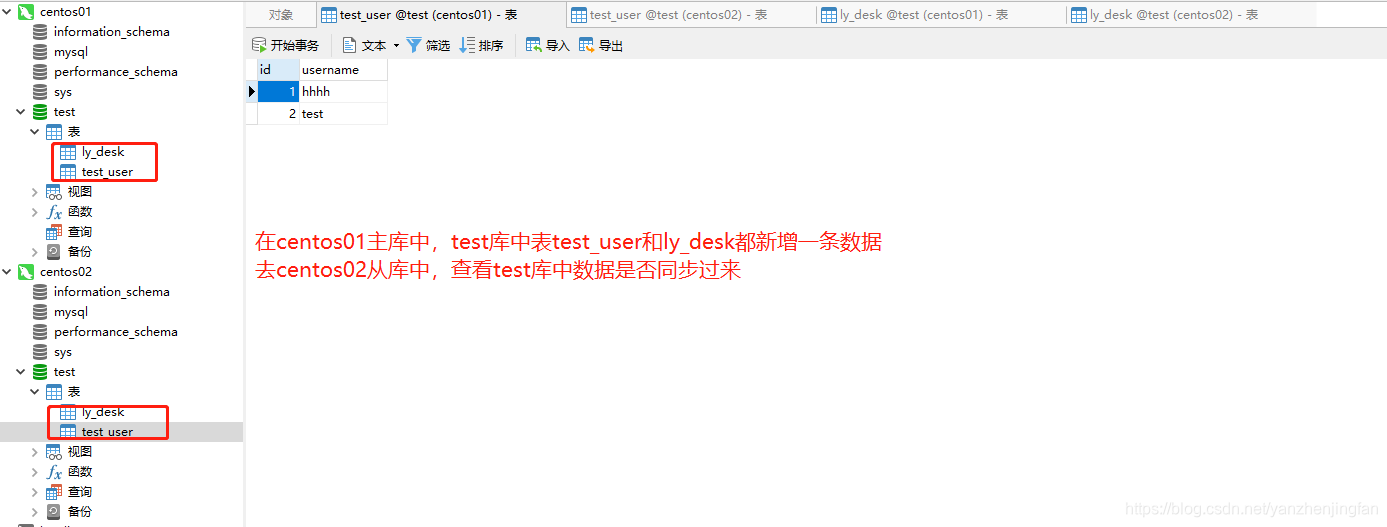The image size is (1387, 527).
Task: Select sys database under centos01
Action: tap(63, 92)
